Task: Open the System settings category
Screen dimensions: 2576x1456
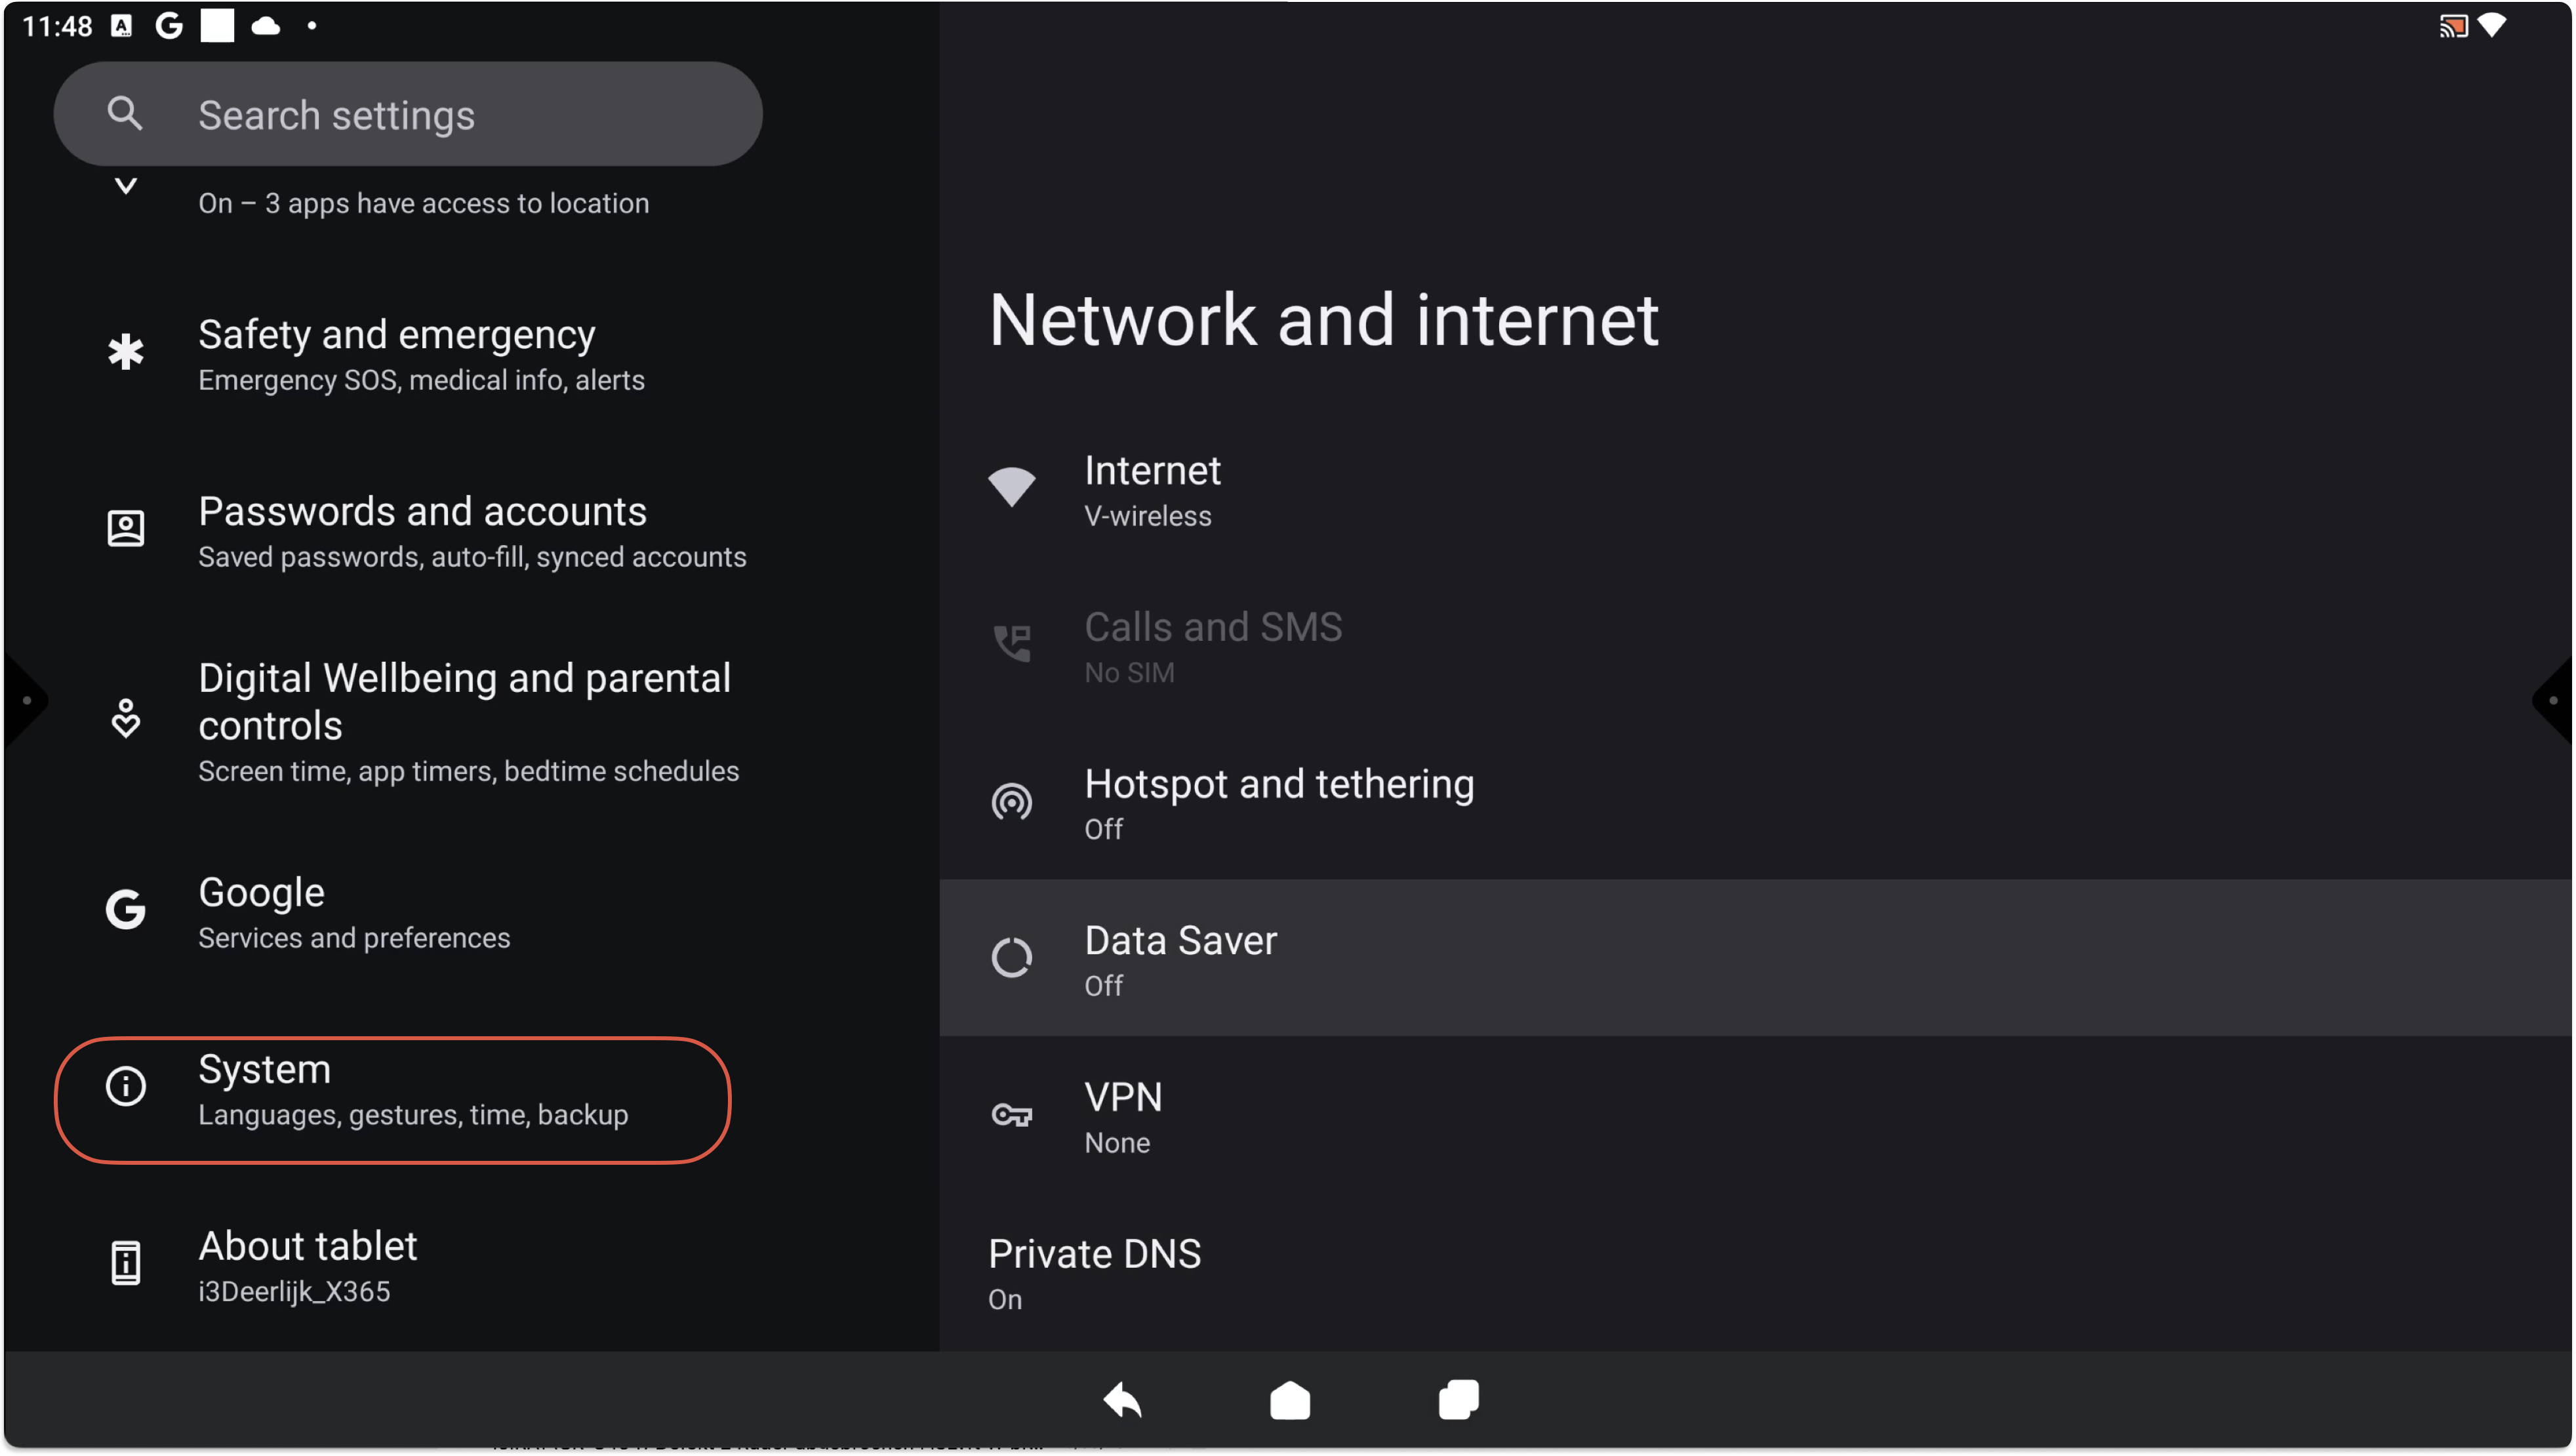Action: pos(392,1099)
